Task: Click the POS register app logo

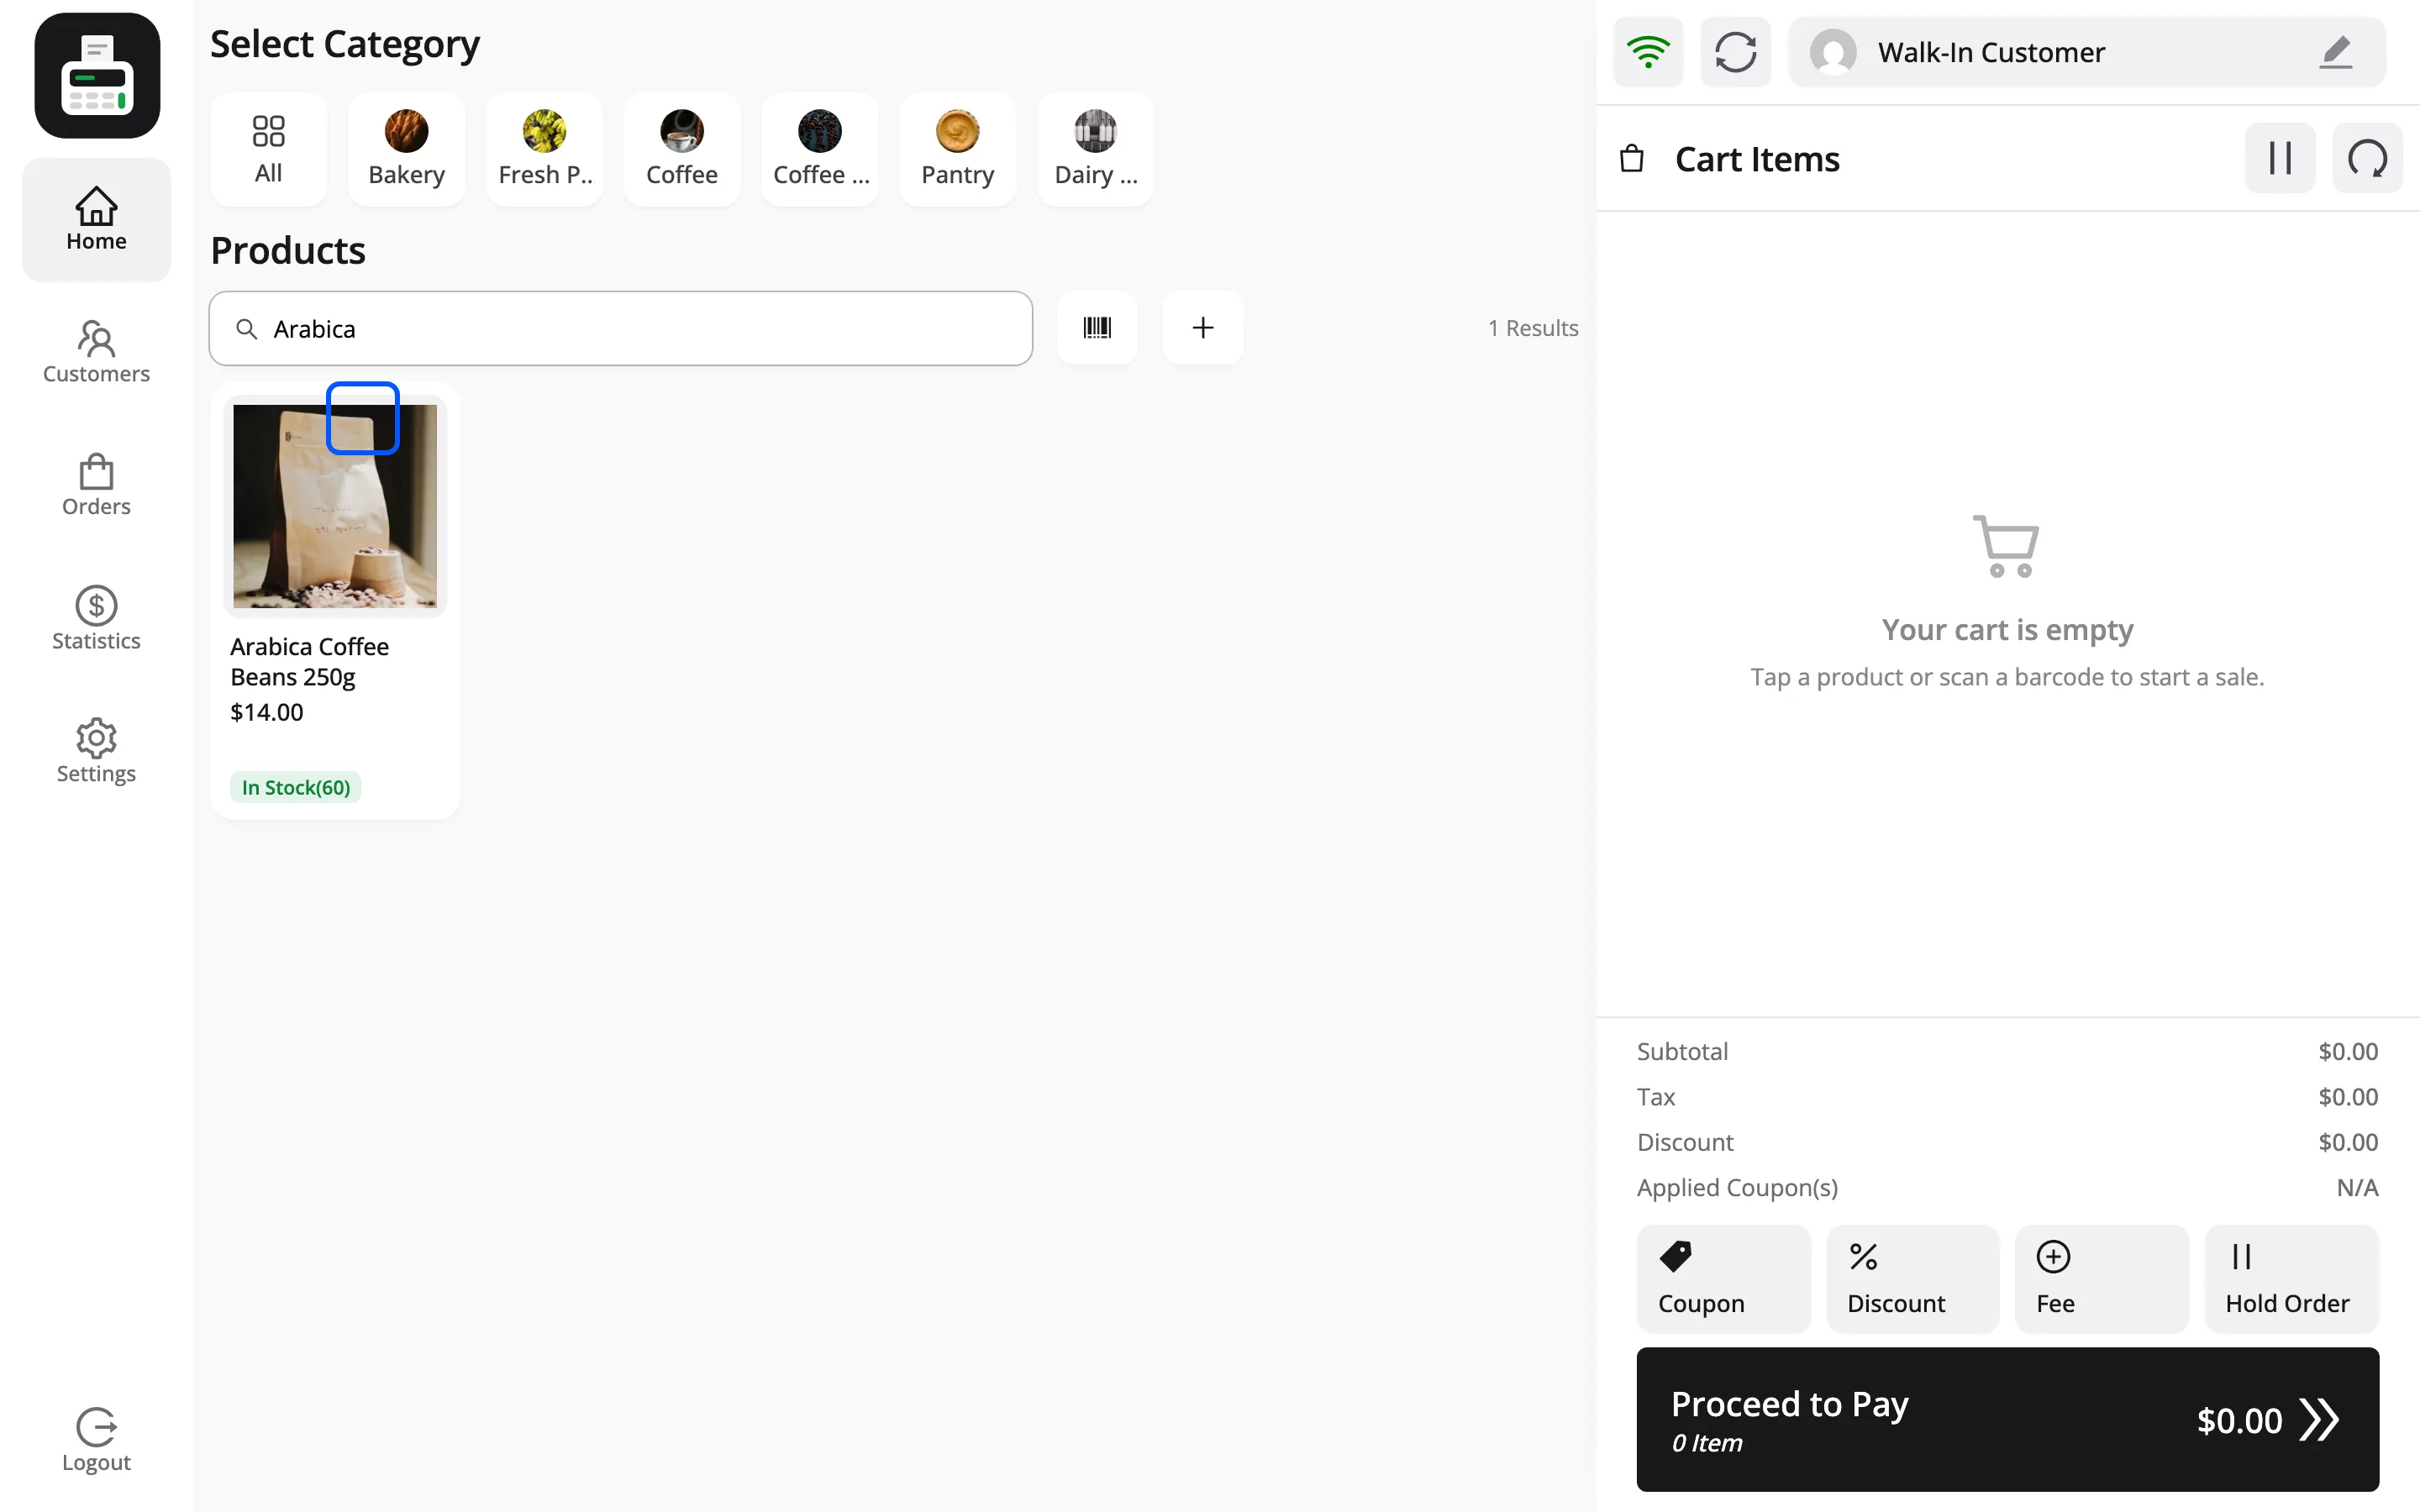Action: [x=97, y=75]
